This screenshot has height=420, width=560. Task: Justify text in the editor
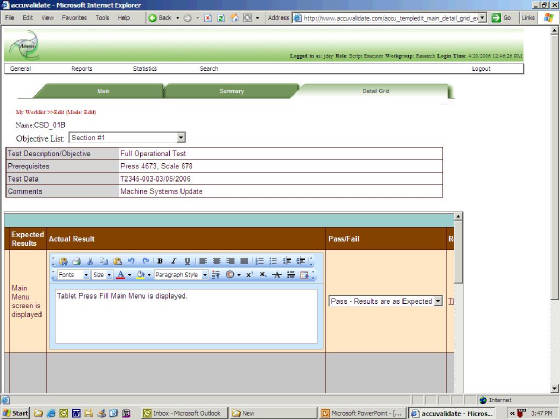coord(244,261)
